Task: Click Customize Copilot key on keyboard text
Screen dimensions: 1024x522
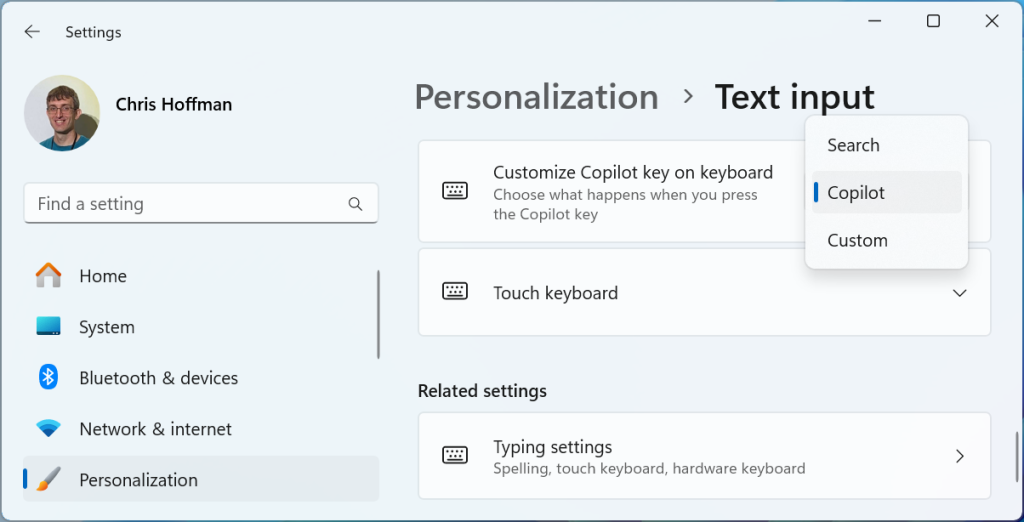Action: 633,172
